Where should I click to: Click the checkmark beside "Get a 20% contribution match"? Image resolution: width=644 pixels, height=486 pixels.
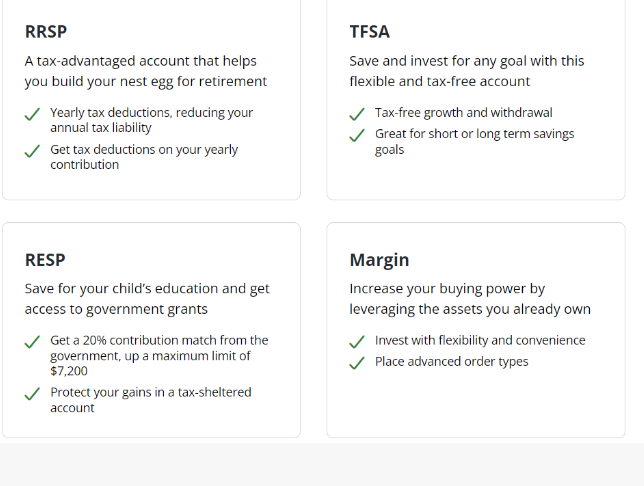33,342
